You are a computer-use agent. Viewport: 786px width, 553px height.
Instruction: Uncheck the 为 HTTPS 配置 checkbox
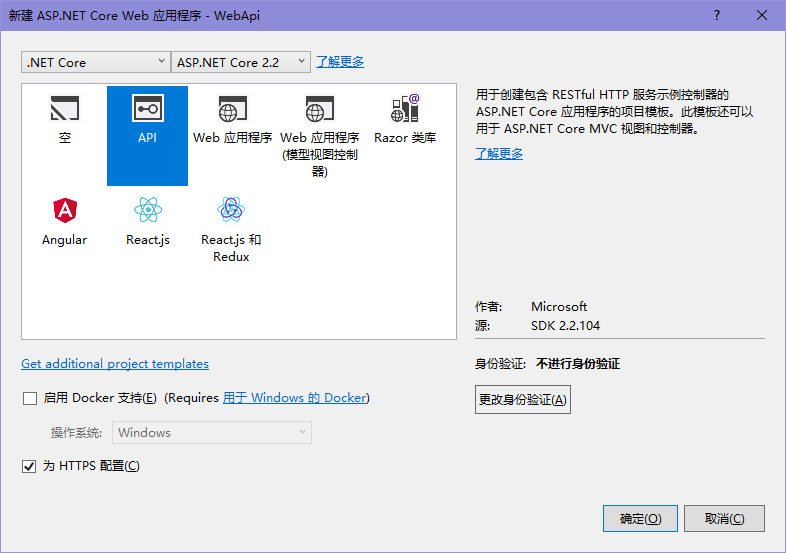click(29, 466)
